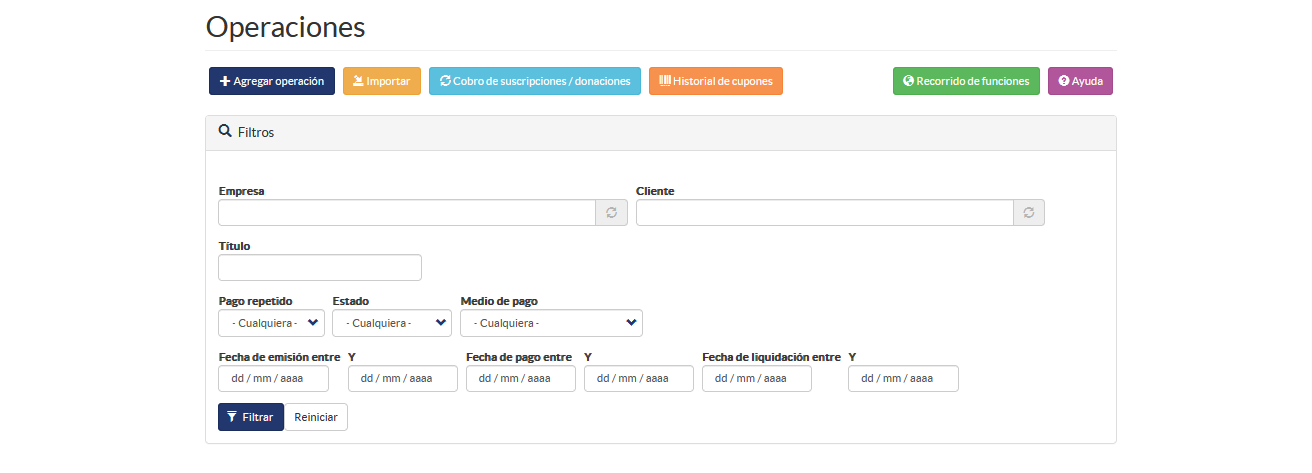1312x473 pixels.
Task: Expand the Estado dropdown
Action: pos(392,323)
